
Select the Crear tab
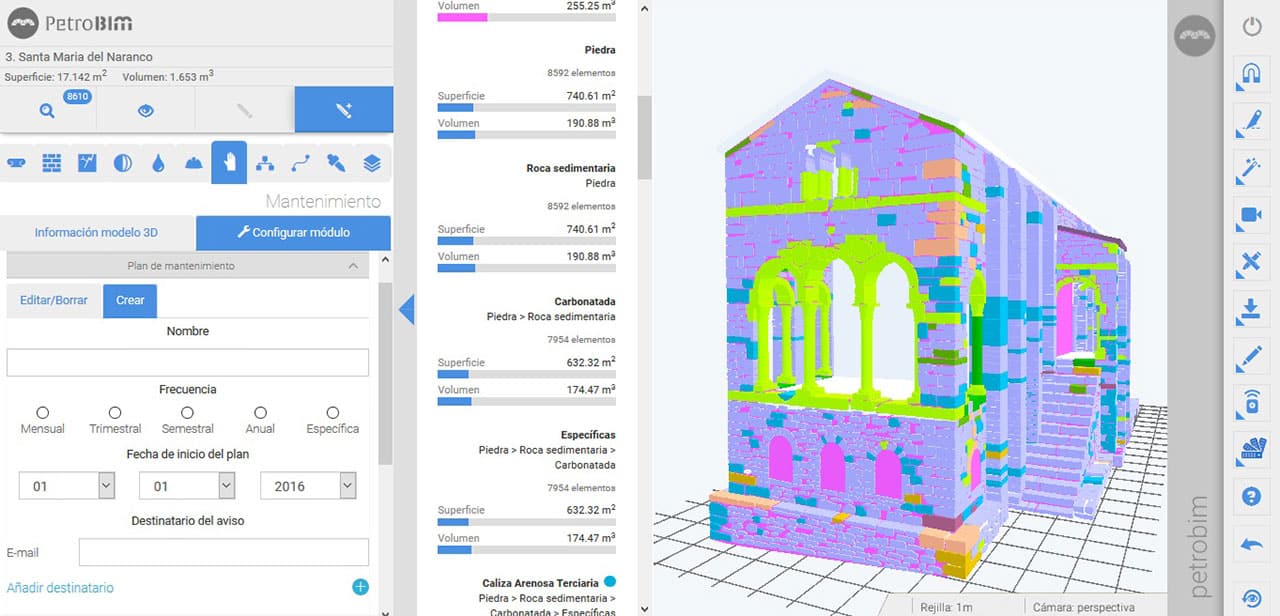pyautogui.click(x=130, y=300)
